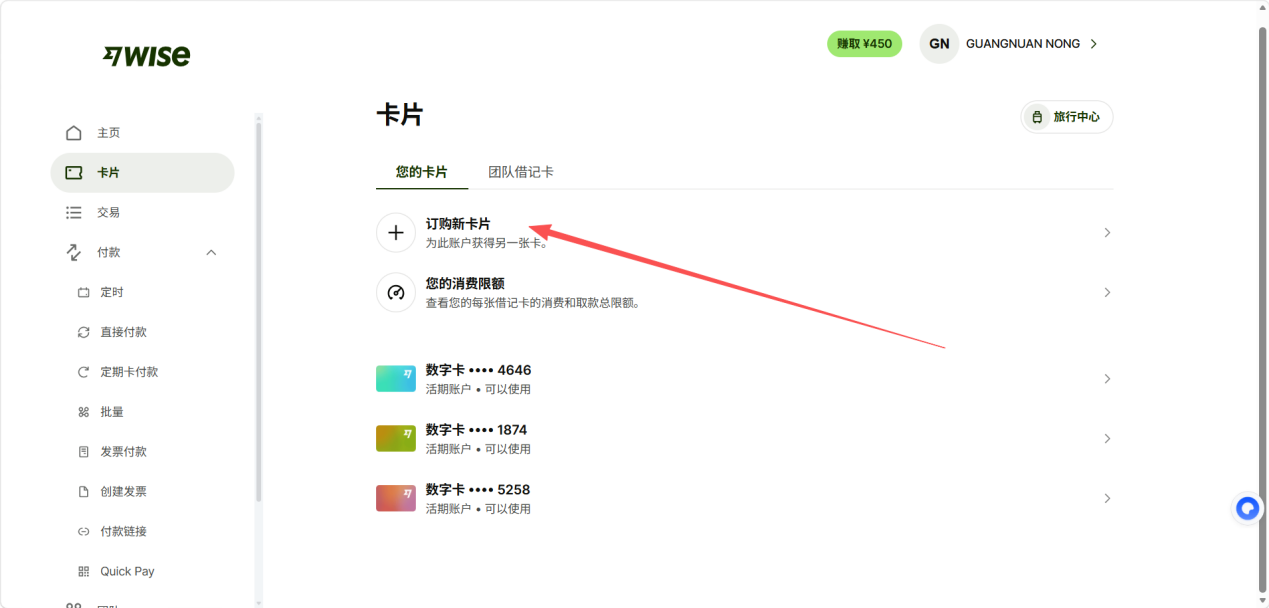
Task: Click the GN avatar circle
Action: (939, 44)
